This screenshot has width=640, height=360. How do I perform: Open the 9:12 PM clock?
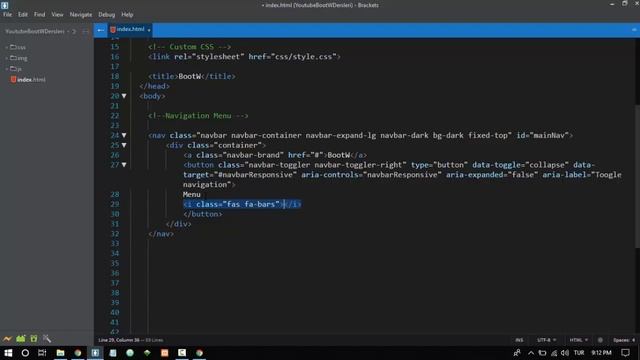[601, 353]
